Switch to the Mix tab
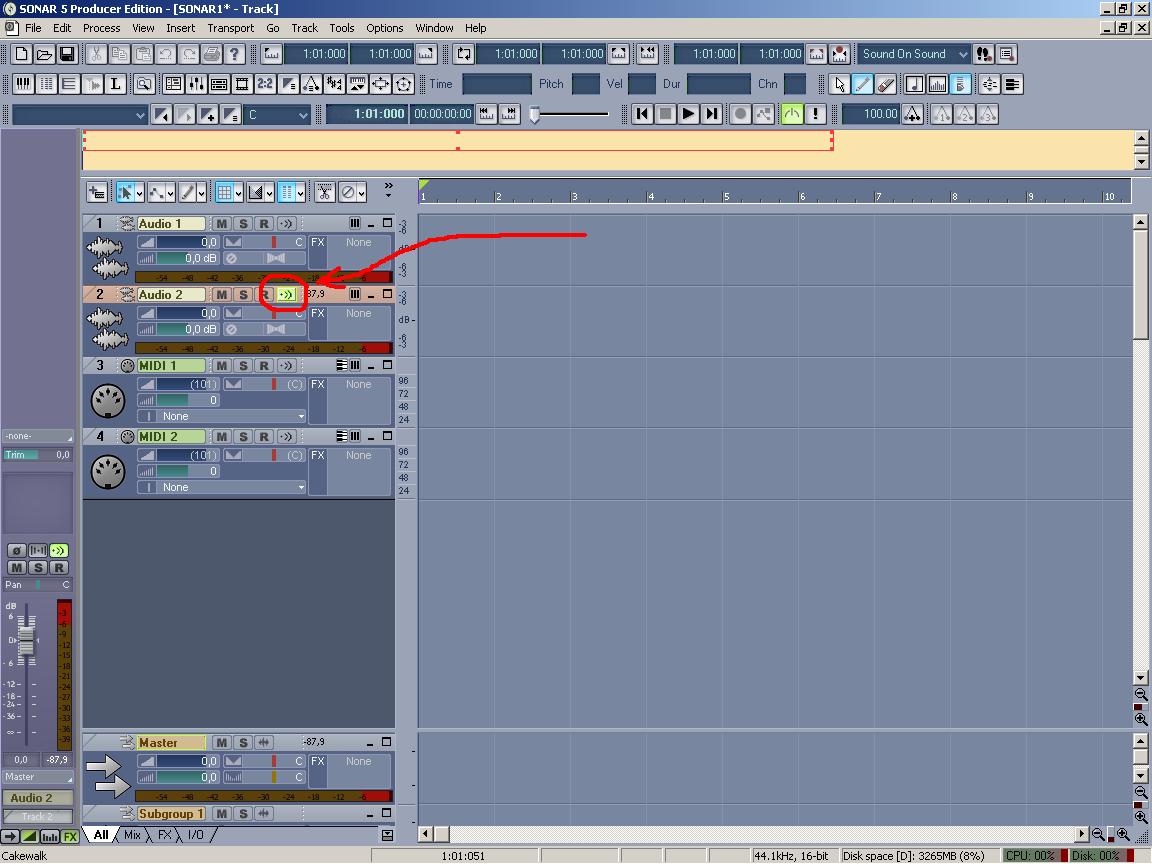The image size is (1152, 864). click(x=132, y=835)
